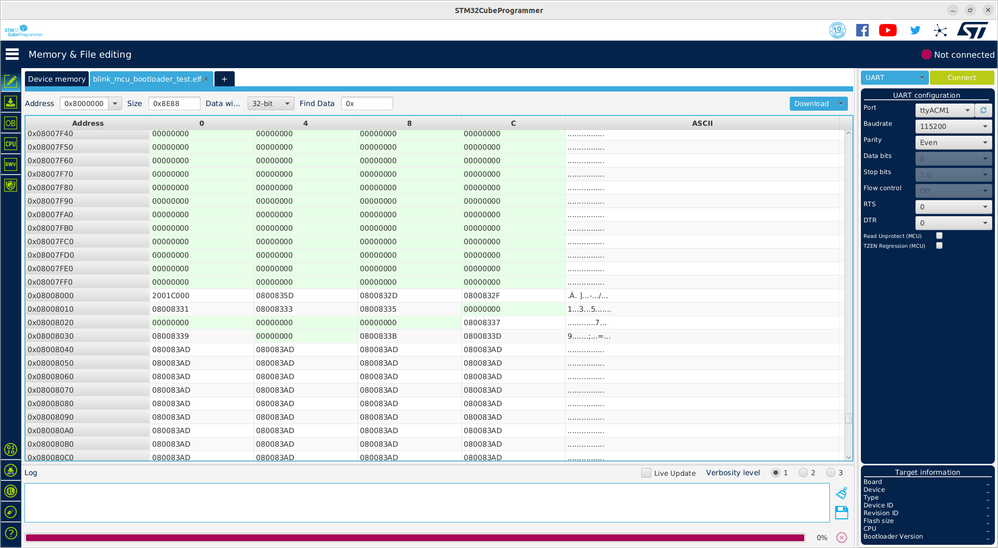Click the beta/firmware update sidebar icon
Viewport: 998px width, 548px height.
(x=10, y=470)
